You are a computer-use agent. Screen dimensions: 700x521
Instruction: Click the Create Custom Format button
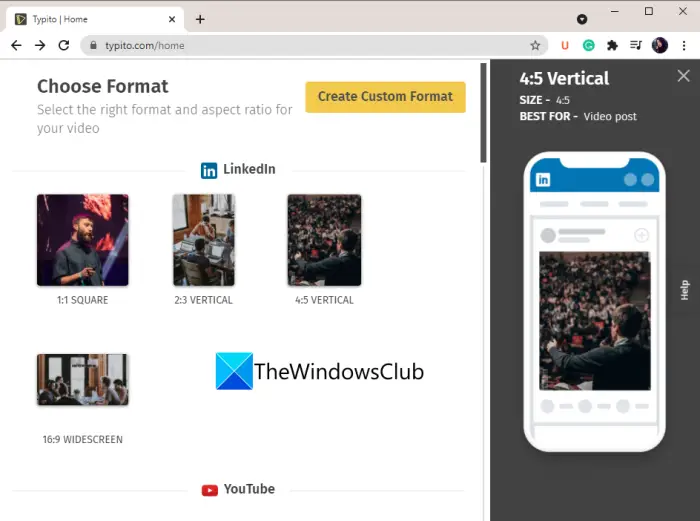(385, 97)
